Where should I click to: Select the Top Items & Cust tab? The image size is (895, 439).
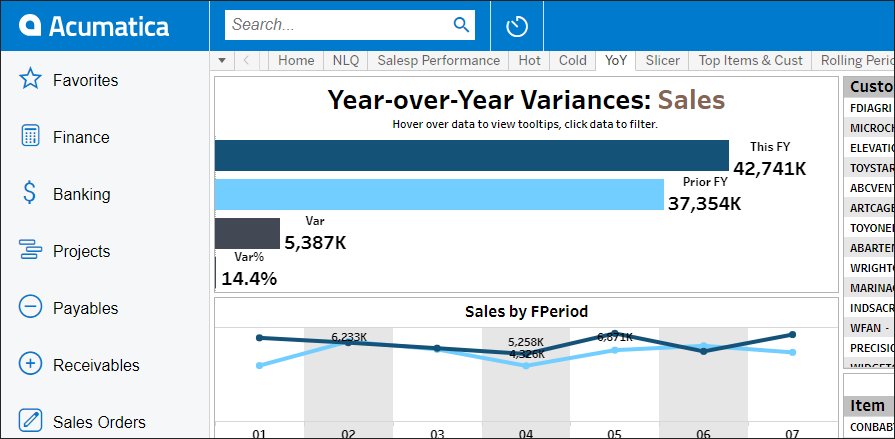[x=750, y=61]
